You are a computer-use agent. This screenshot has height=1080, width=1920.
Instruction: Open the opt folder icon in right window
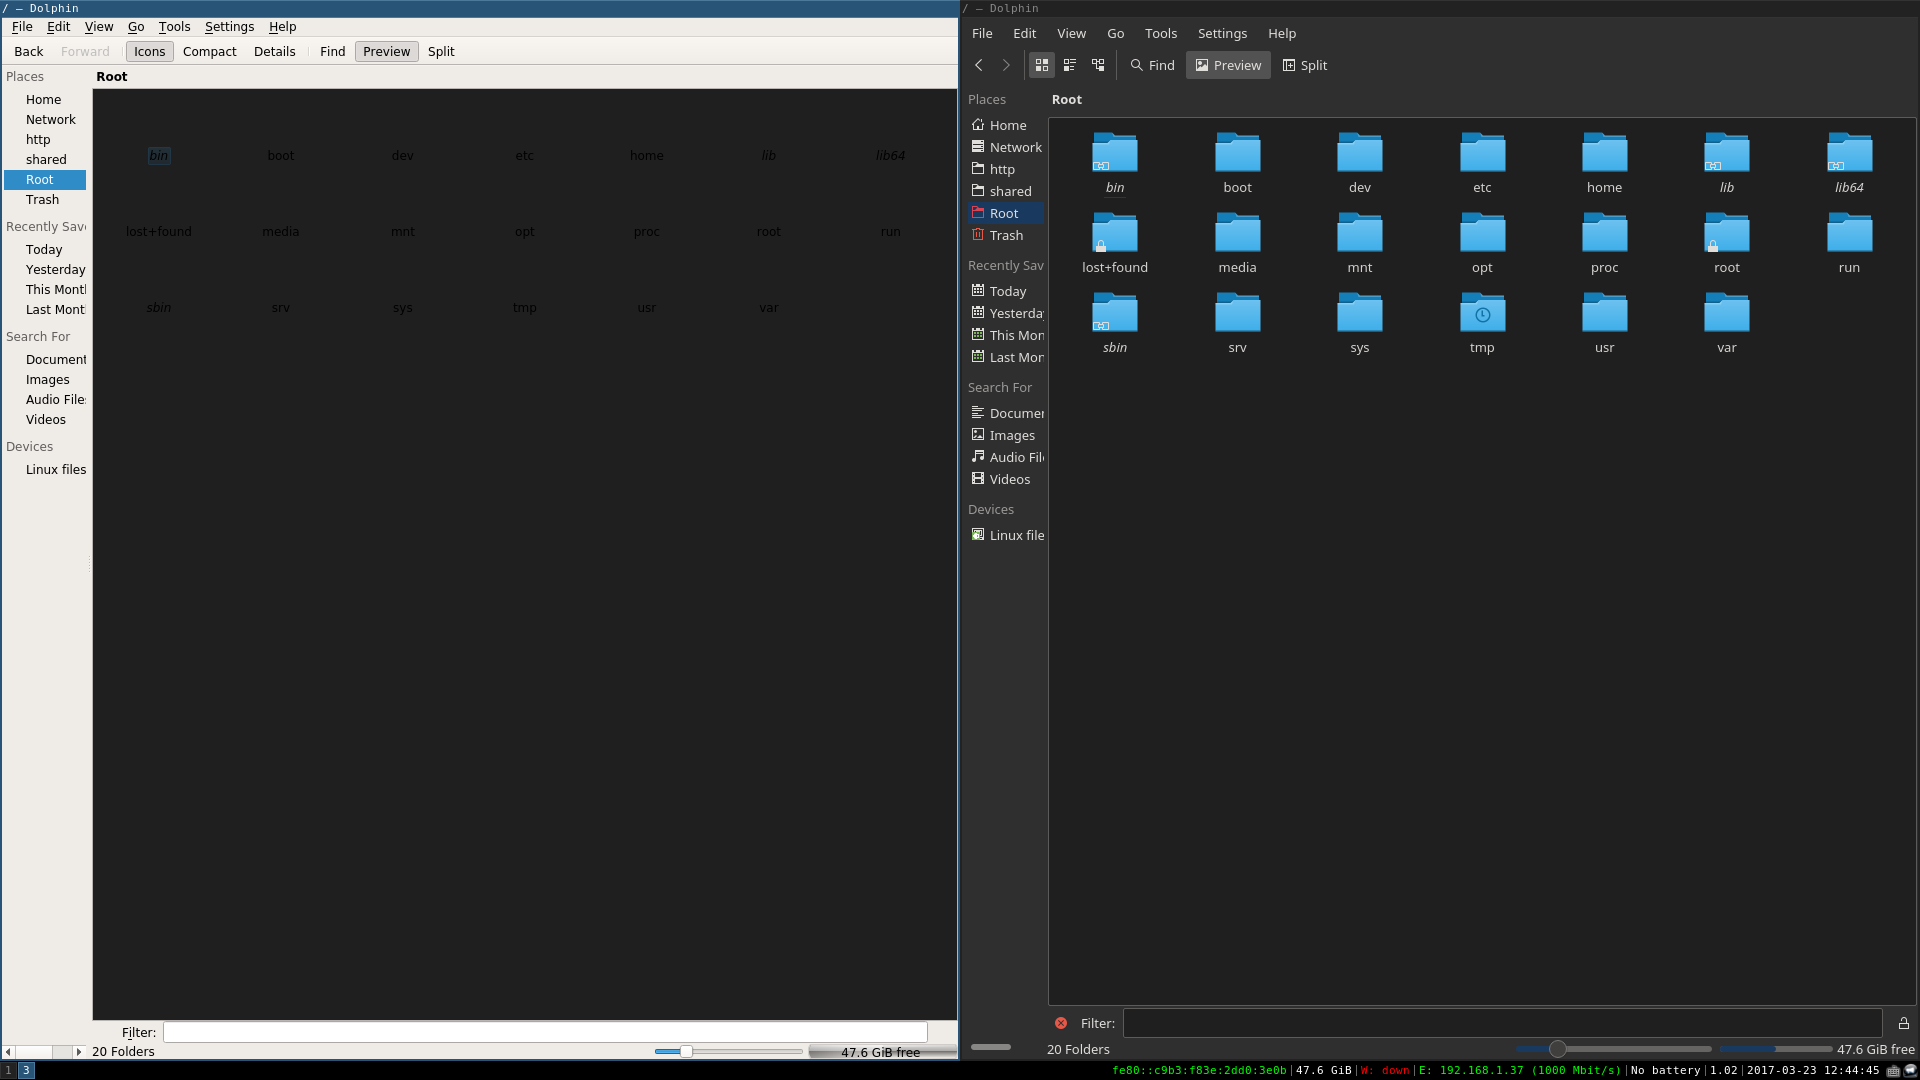pos(1482,233)
